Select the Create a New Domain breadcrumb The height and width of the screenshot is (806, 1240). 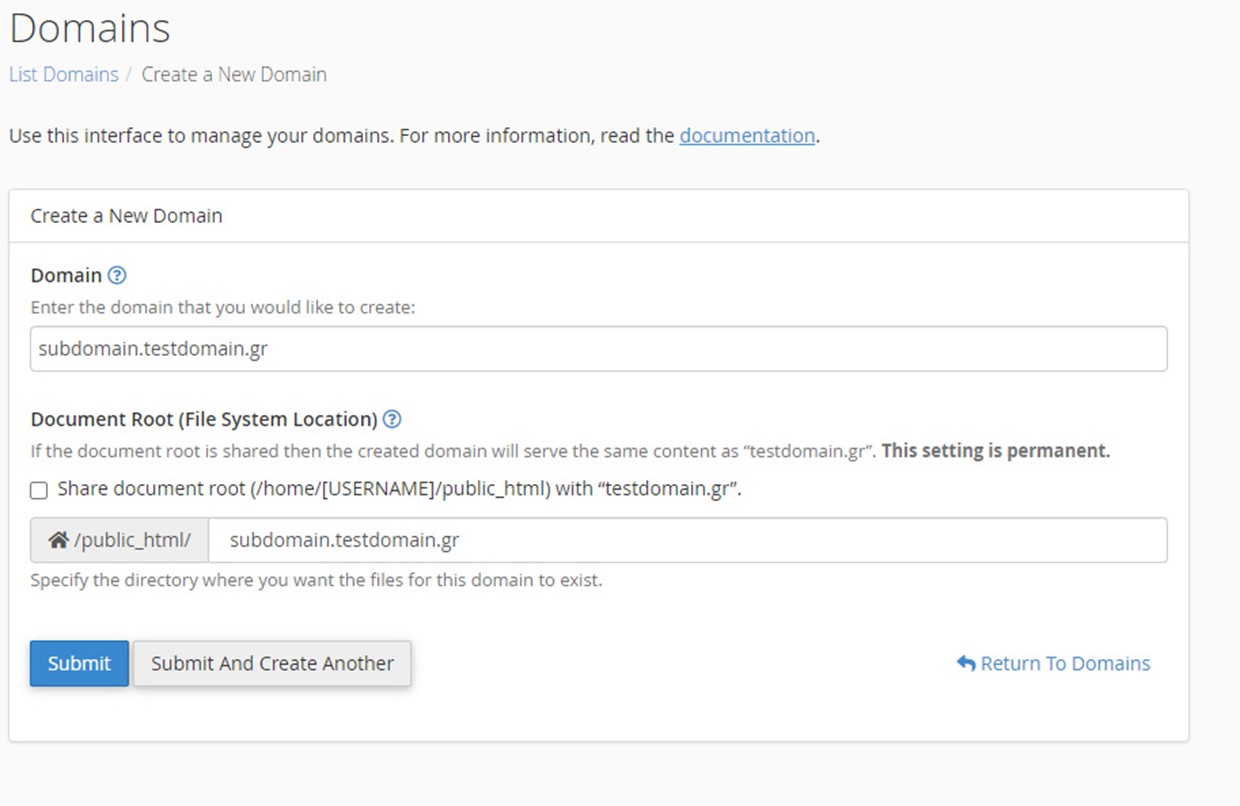234,75
